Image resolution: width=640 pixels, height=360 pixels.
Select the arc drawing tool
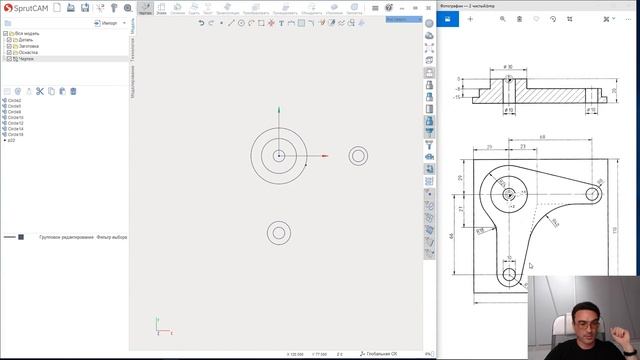tap(251, 23)
